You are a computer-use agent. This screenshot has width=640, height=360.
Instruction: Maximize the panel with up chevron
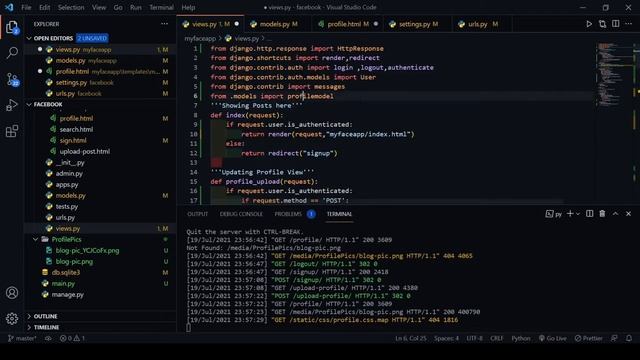click(x=616, y=213)
